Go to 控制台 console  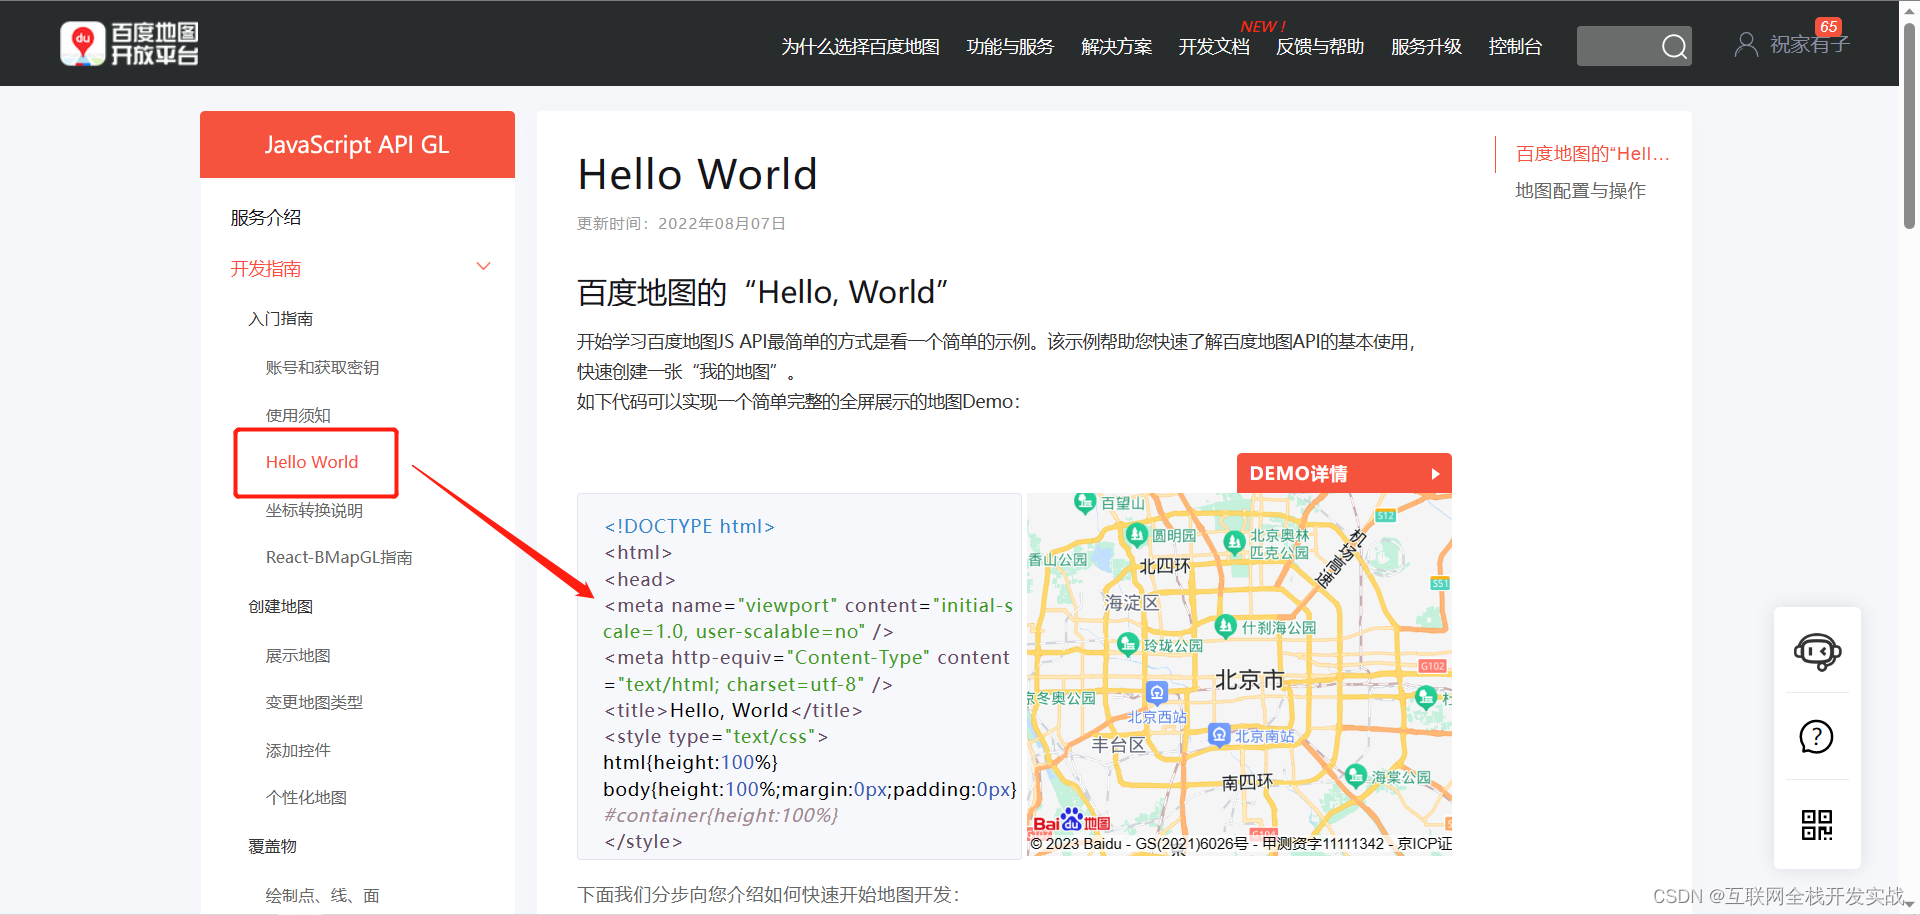click(1515, 47)
